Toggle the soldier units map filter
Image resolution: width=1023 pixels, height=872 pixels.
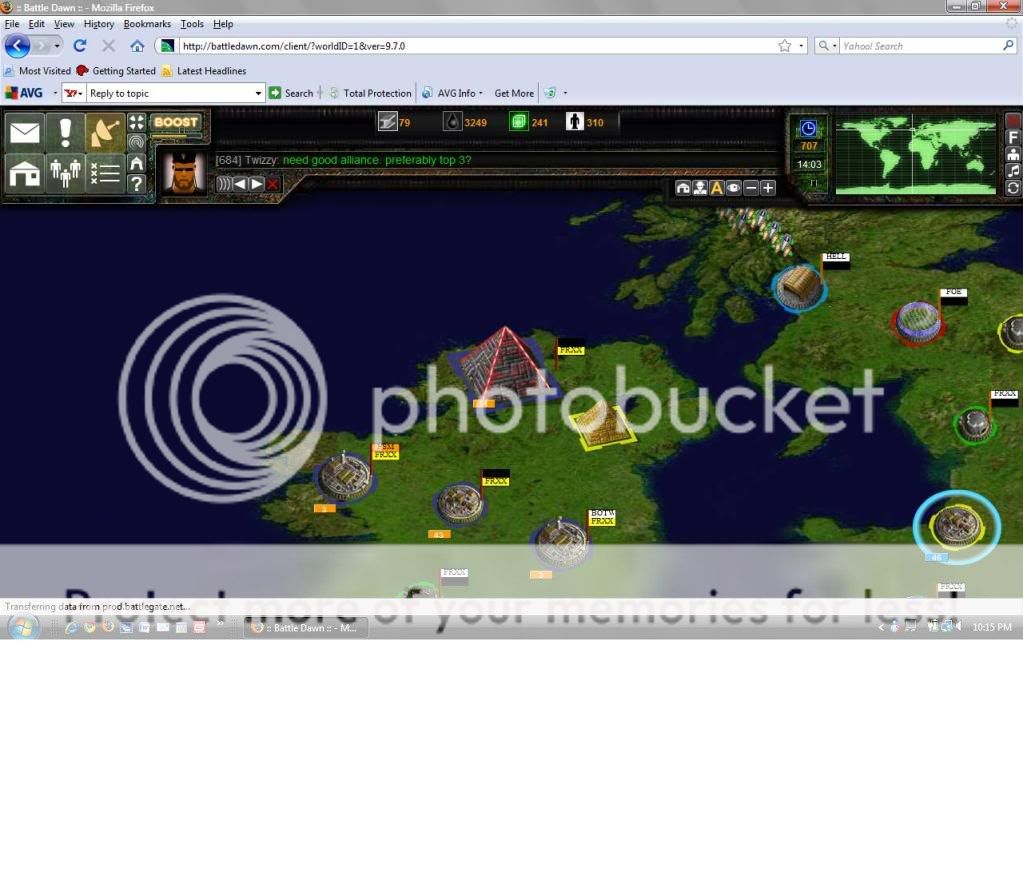700,188
